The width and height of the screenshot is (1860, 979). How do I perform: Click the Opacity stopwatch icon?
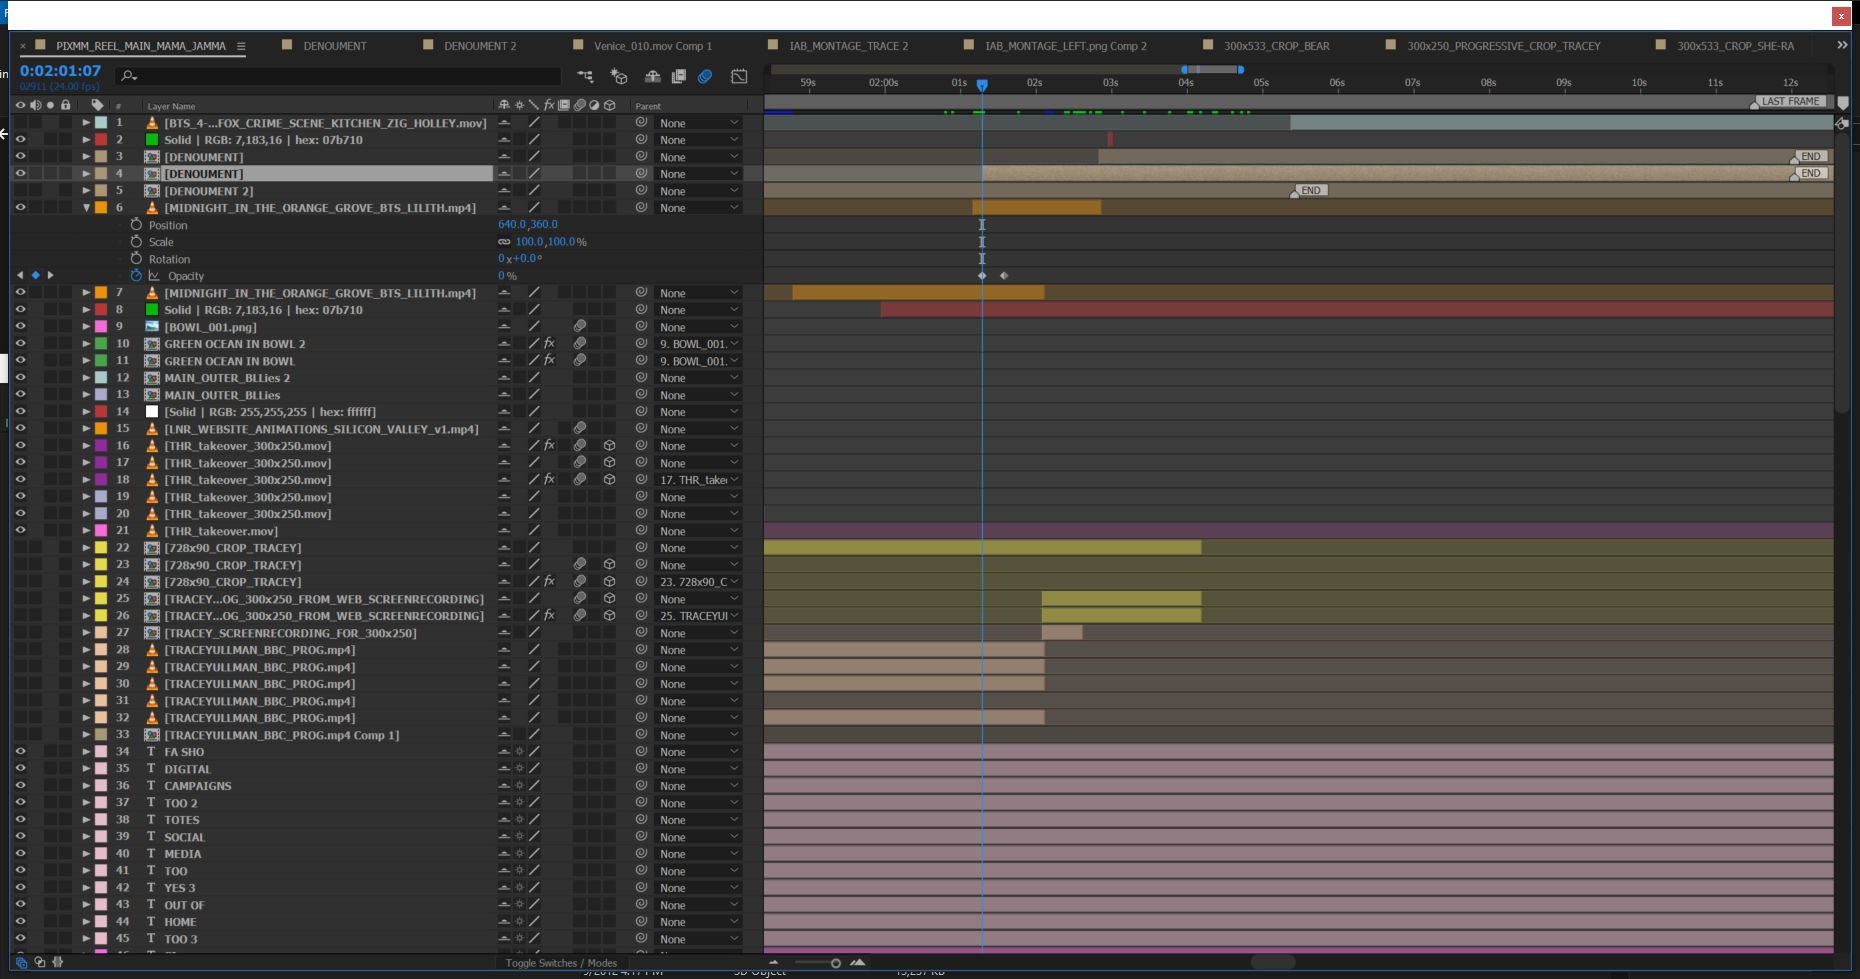[136, 276]
